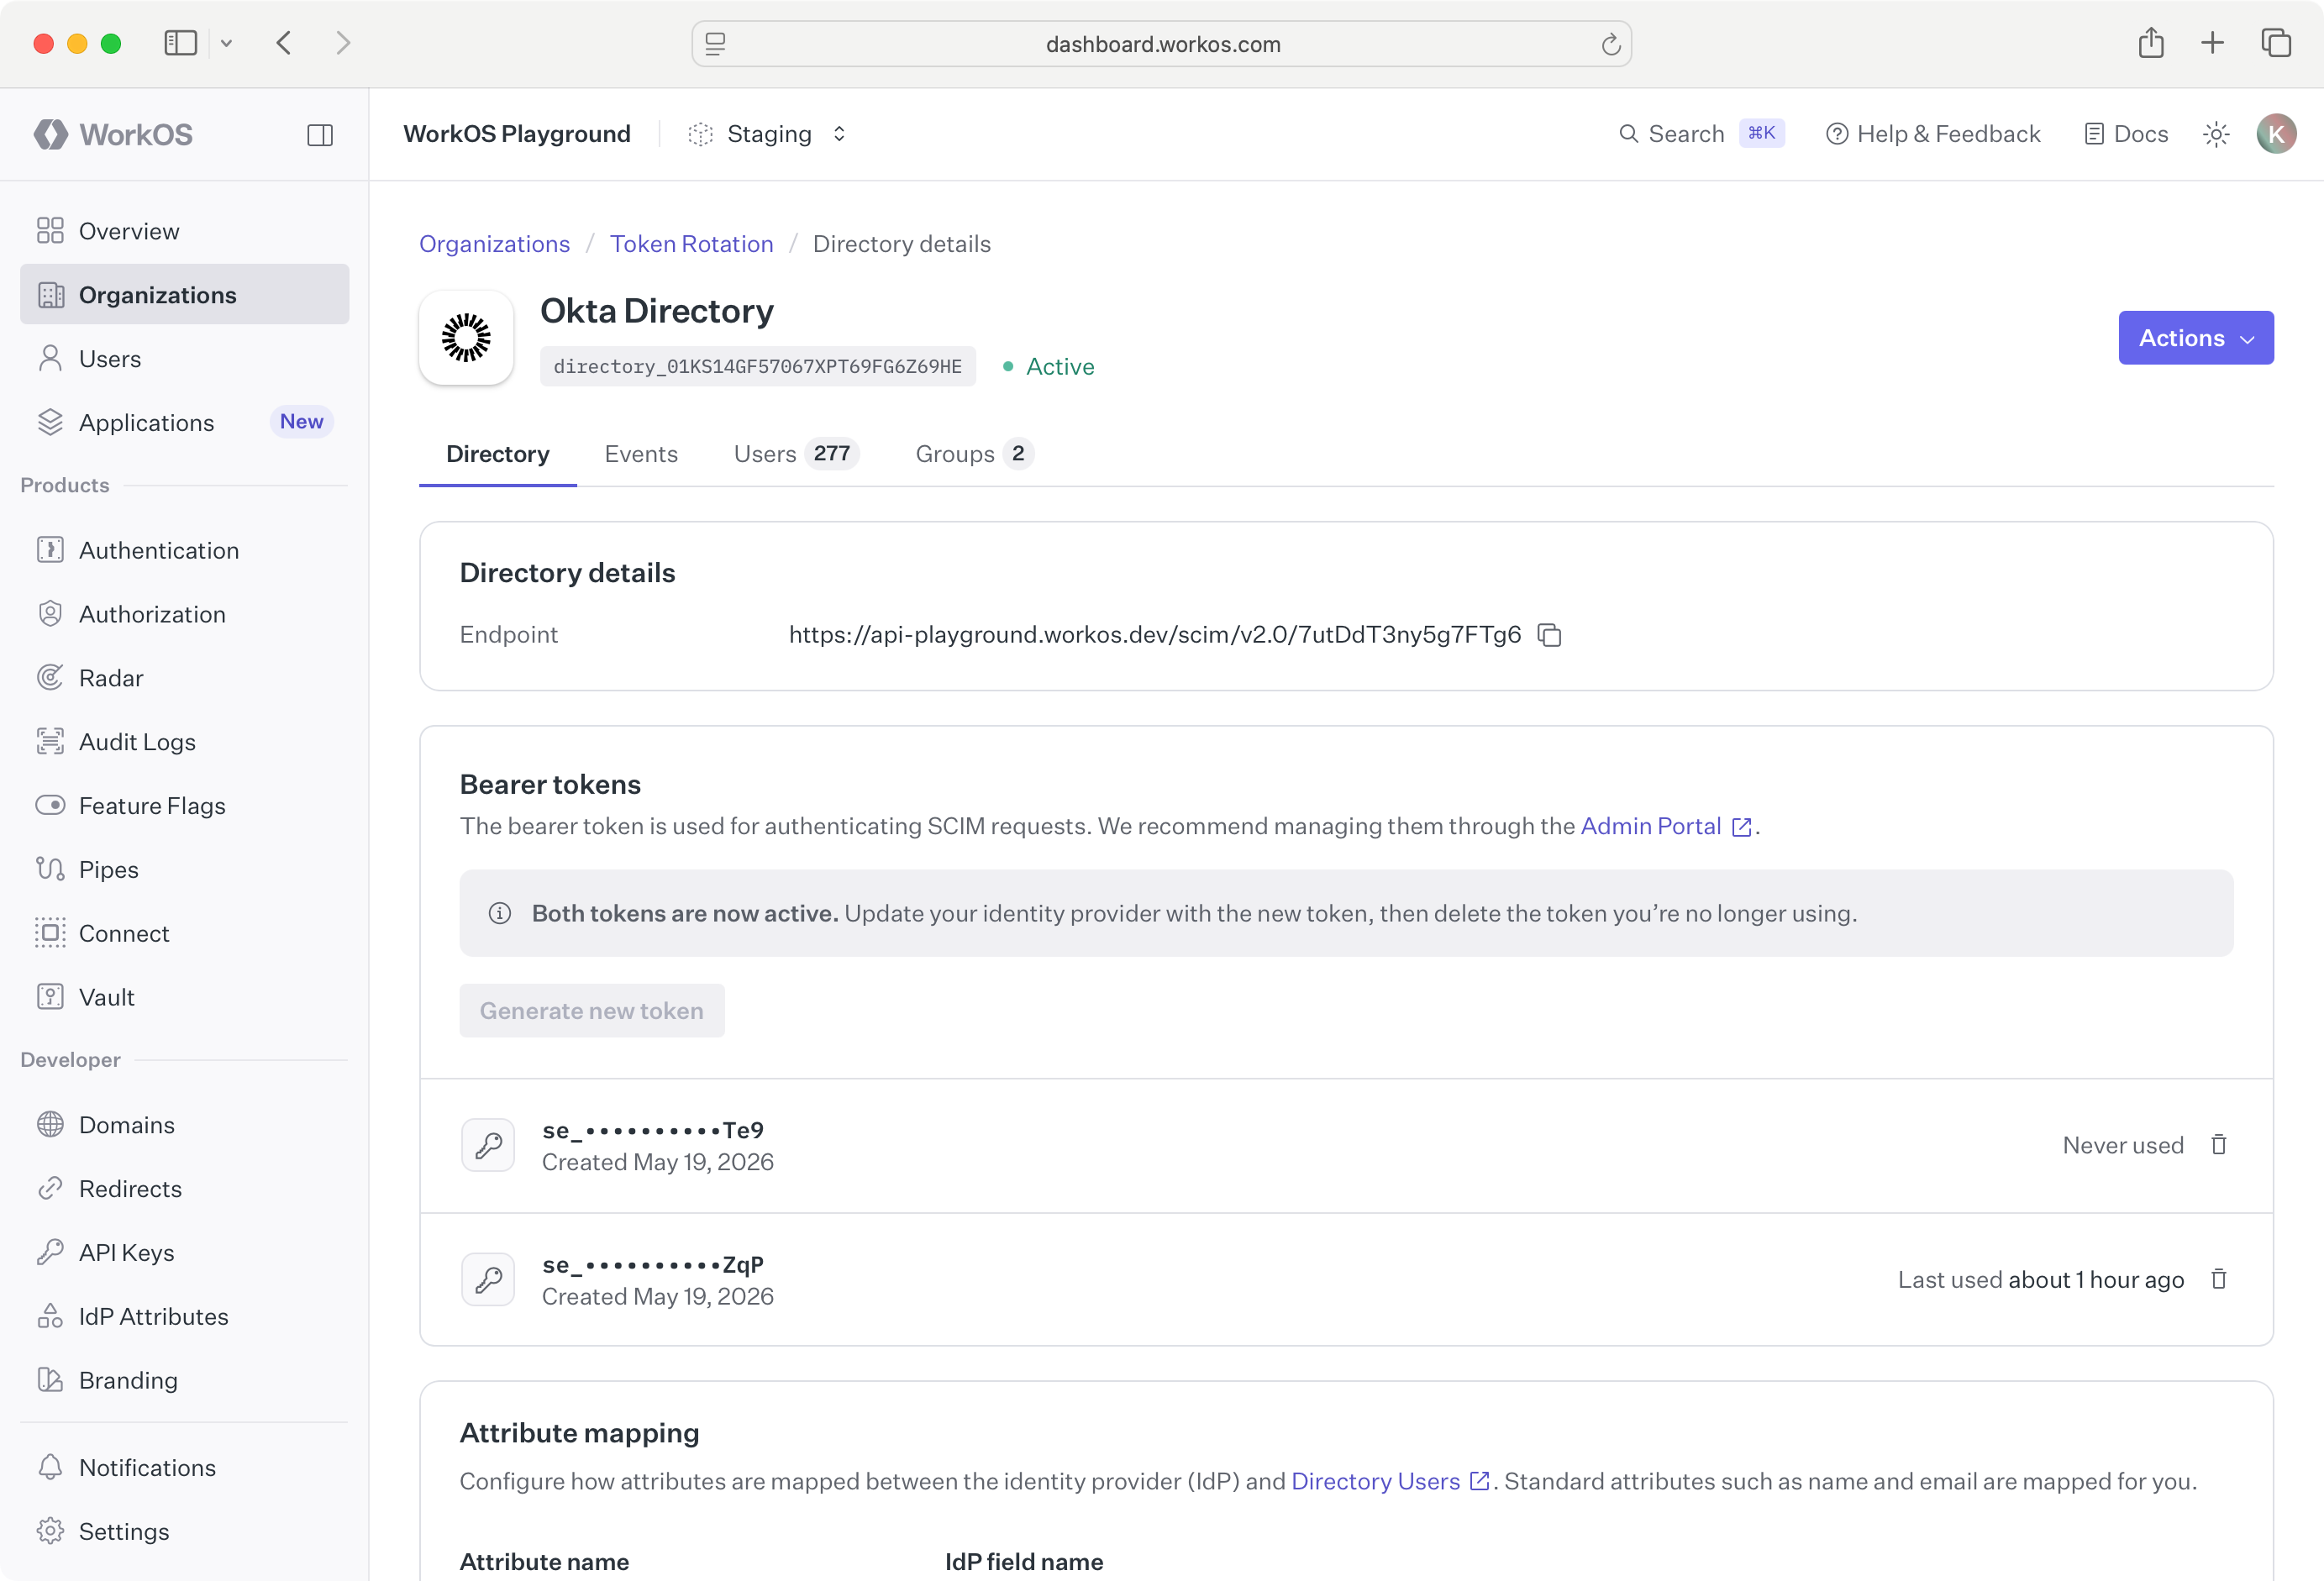Click the WorkOS logo
This screenshot has width=2324, height=1581.
pos(113,134)
